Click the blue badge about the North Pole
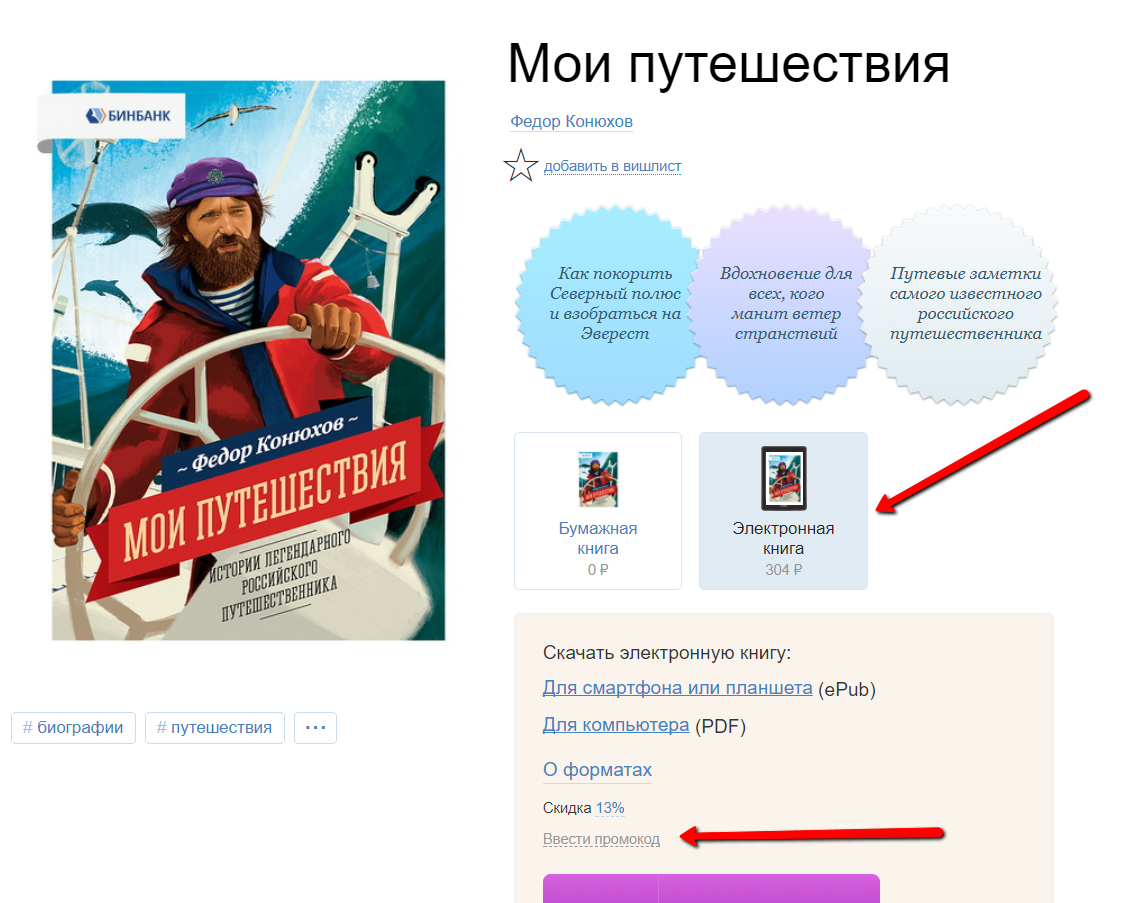Viewport: 1127px width, 903px height. 615,304
